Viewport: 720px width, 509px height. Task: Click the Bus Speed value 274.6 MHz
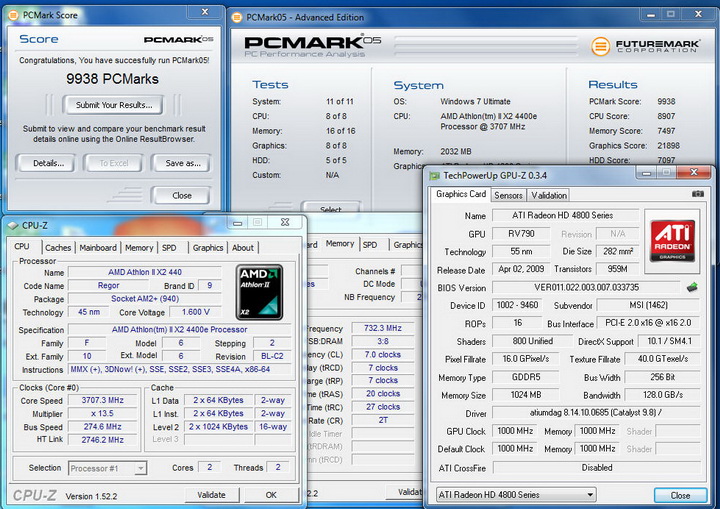(x=102, y=427)
